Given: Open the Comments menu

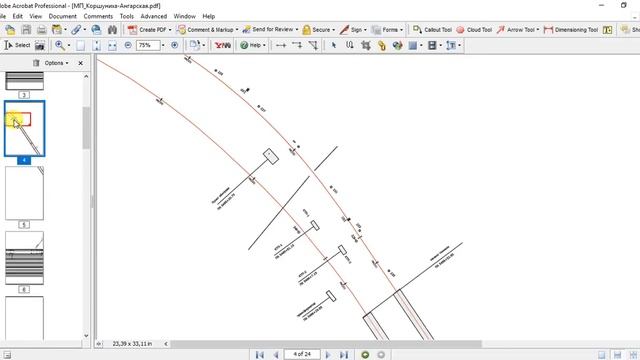Looking at the screenshot, I should click(x=98, y=16).
